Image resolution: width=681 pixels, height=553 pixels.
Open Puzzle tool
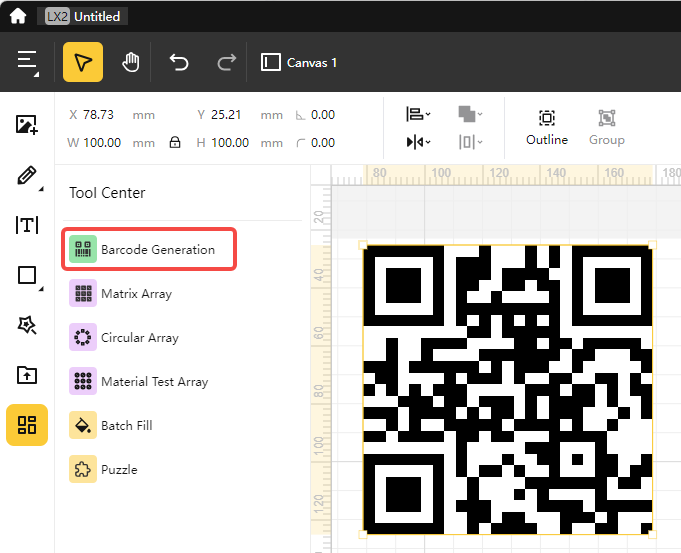coord(103,469)
